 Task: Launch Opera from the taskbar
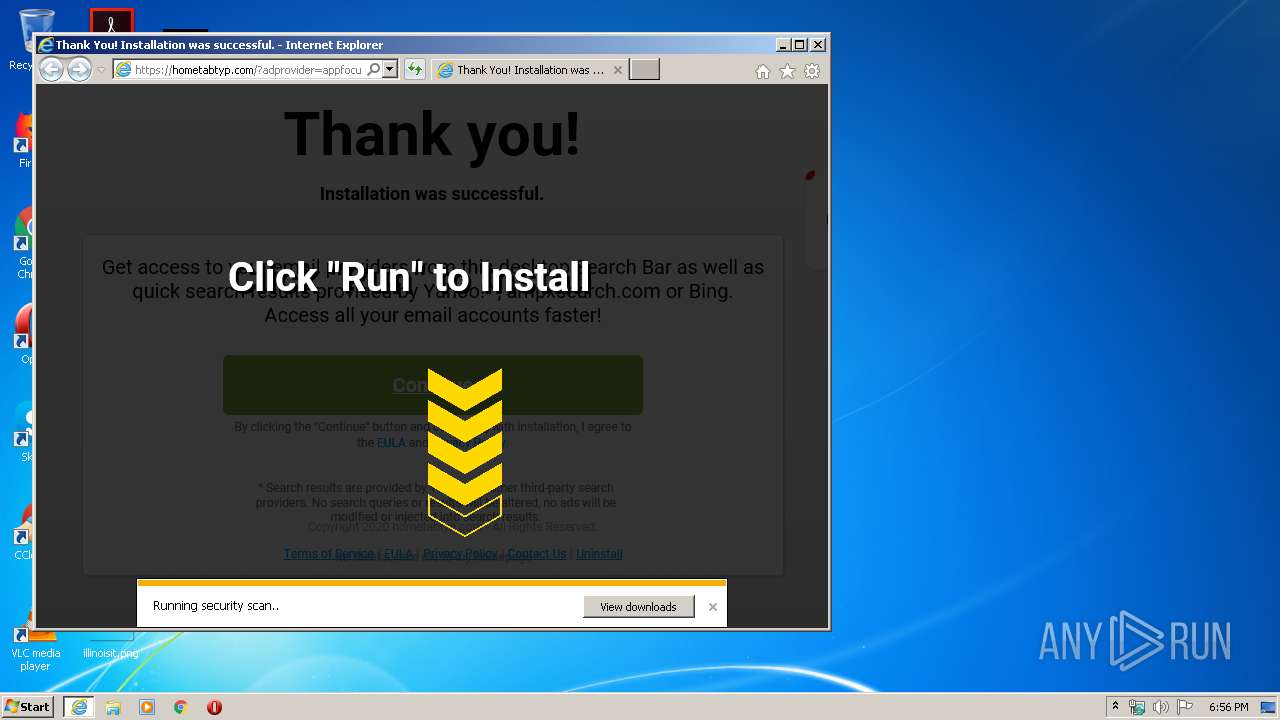tap(214, 707)
